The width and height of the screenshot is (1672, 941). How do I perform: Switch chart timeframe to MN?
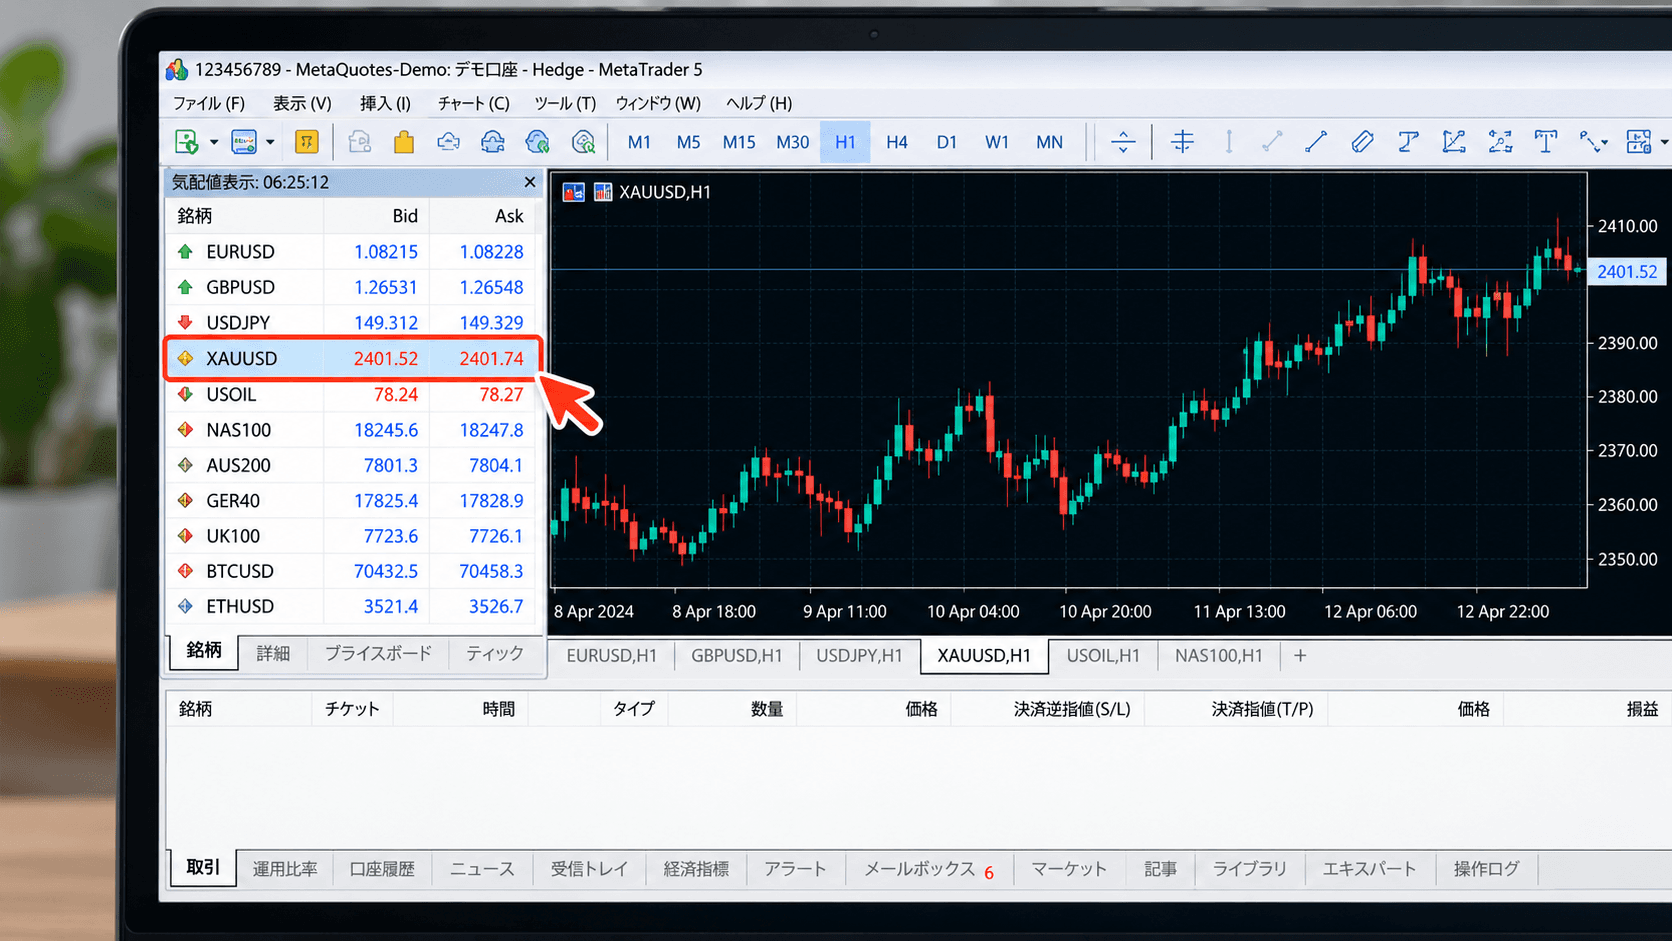pyautogui.click(x=1049, y=142)
